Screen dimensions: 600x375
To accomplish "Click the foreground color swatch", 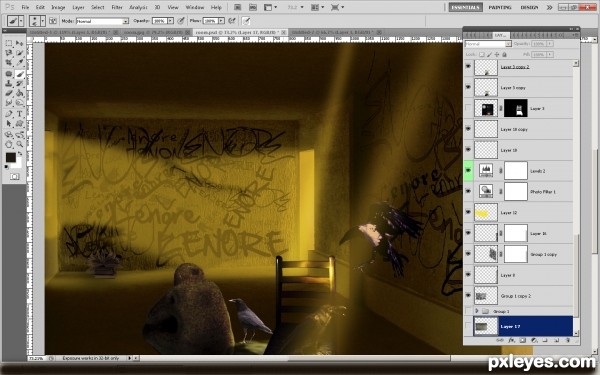I will click(x=10, y=157).
